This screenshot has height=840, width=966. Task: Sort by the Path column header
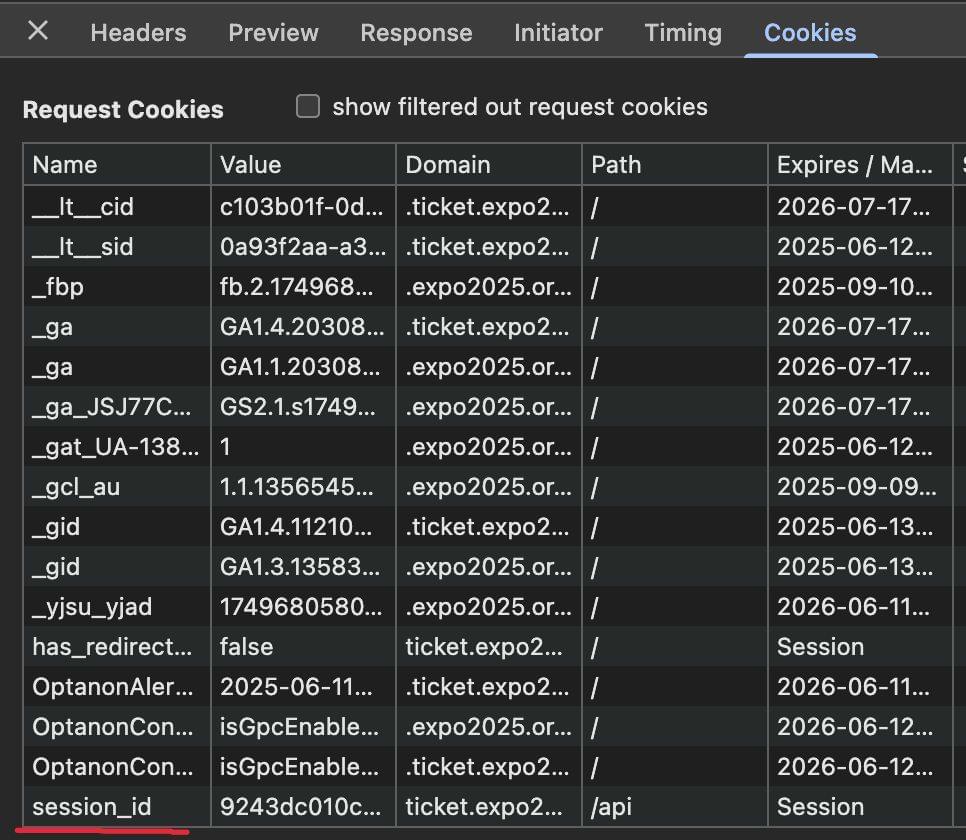point(675,165)
